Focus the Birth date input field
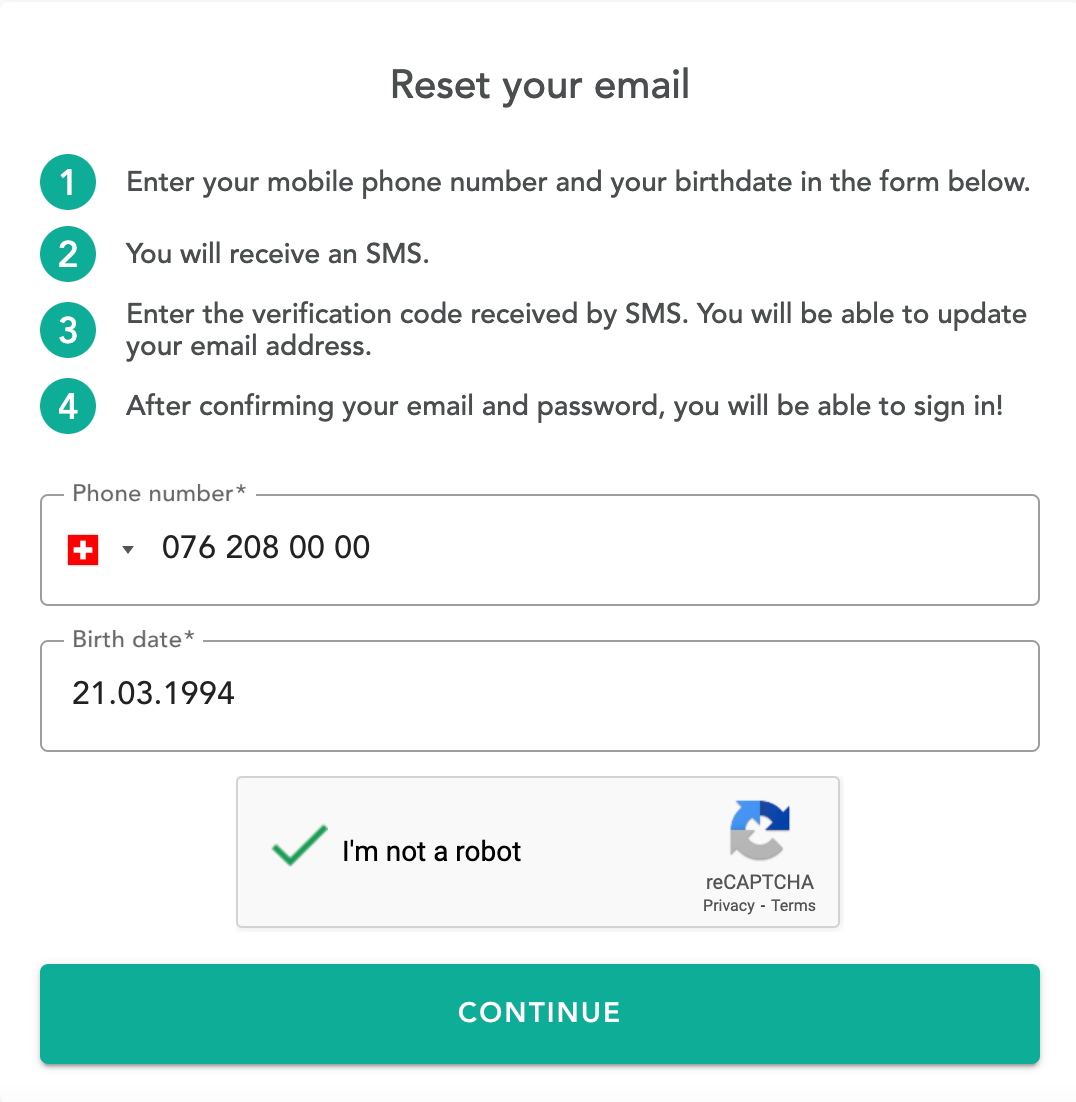Image resolution: width=1076 pixels, height=1102 pixels. tap(540, 695)
